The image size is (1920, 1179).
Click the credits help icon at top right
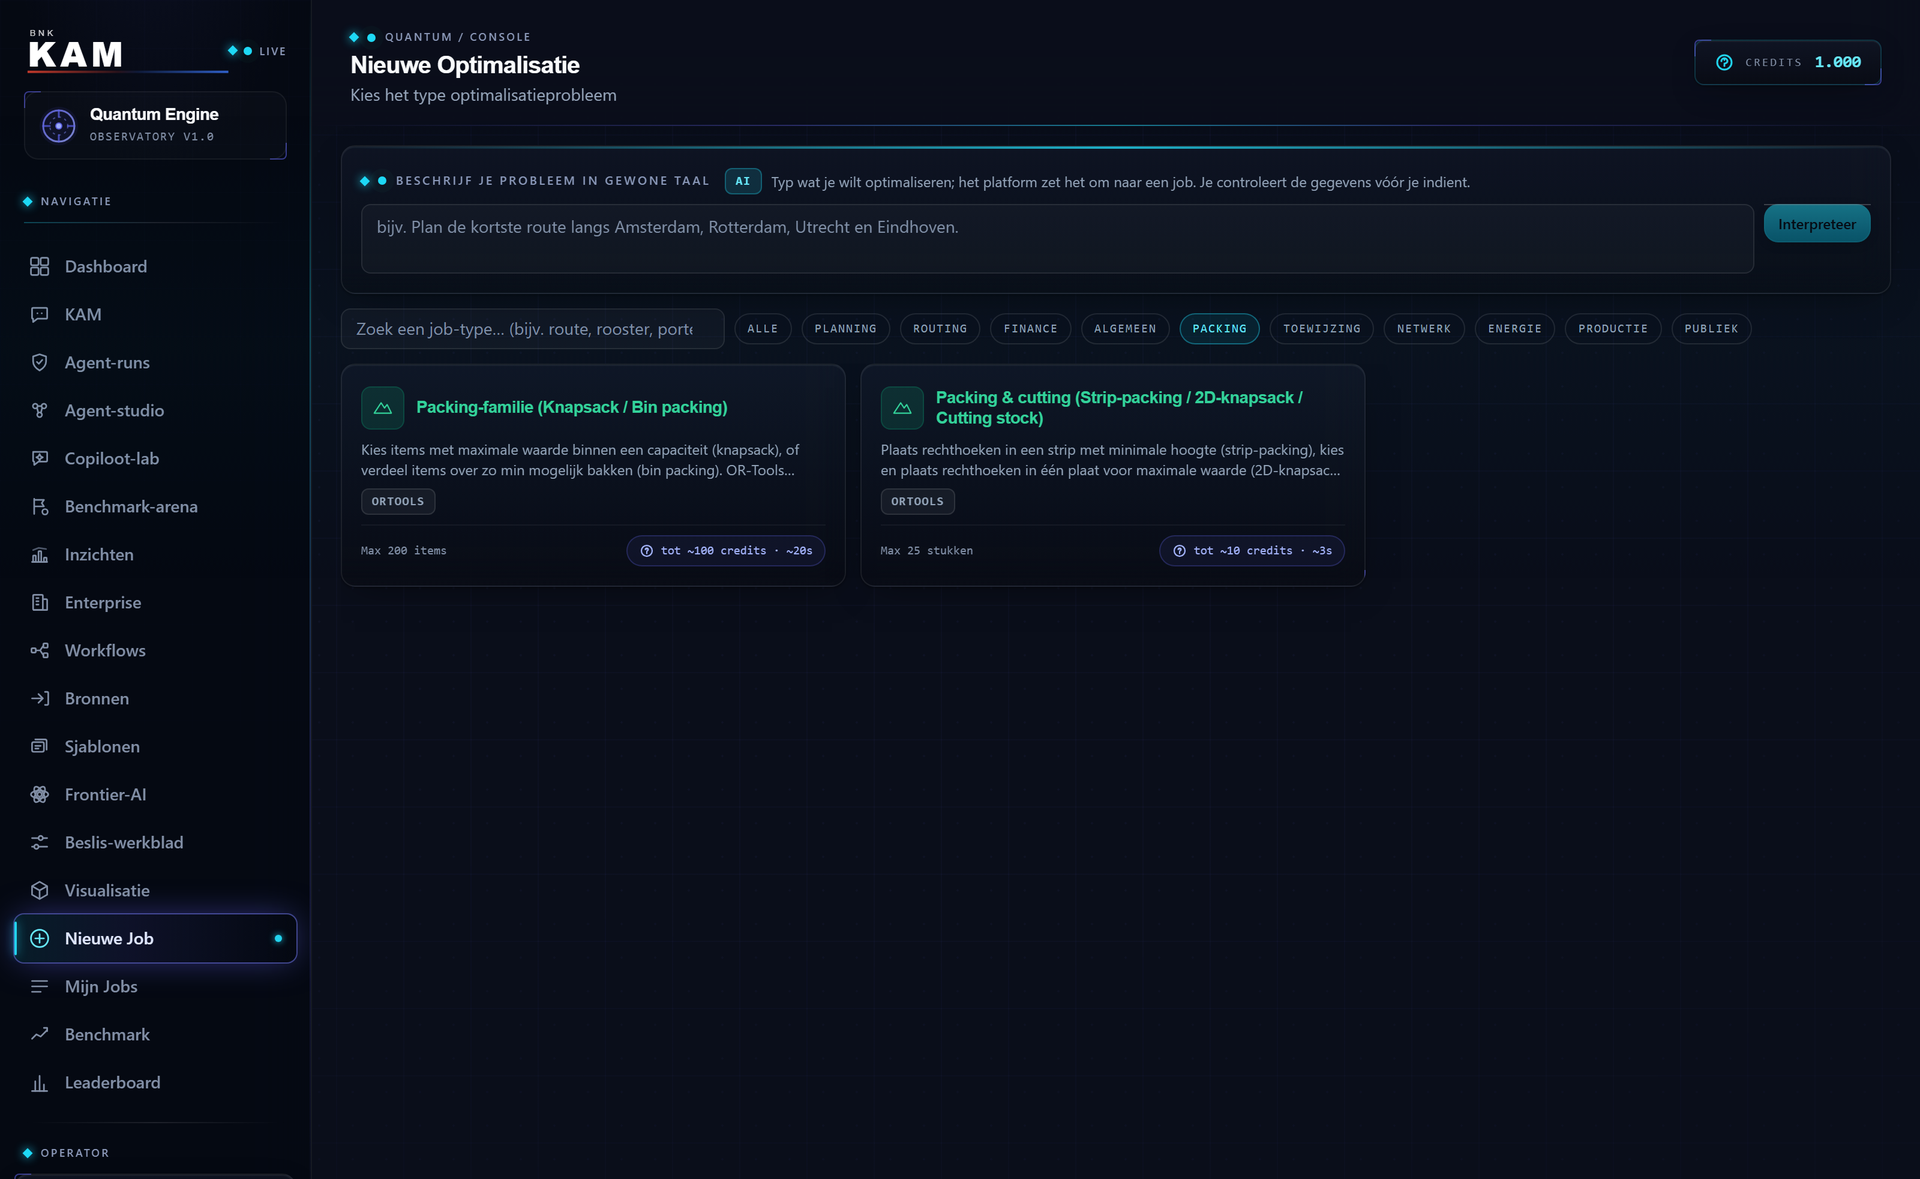click(x=1724, y=62)
